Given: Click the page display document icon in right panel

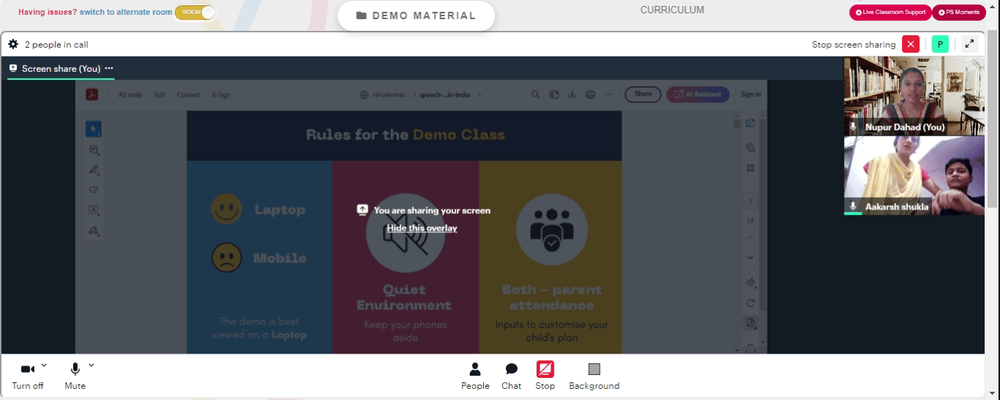Looking at the screenshot, I should click(x=751, y=323).
